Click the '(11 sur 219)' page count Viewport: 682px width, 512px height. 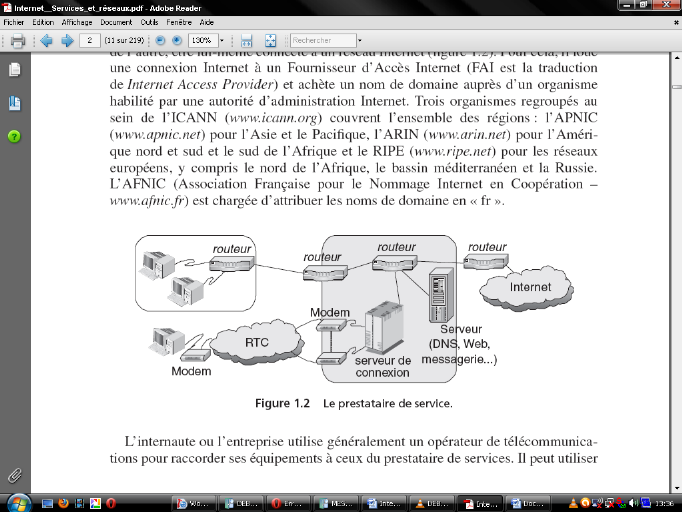pyautogui.click(x=124, y=40)
